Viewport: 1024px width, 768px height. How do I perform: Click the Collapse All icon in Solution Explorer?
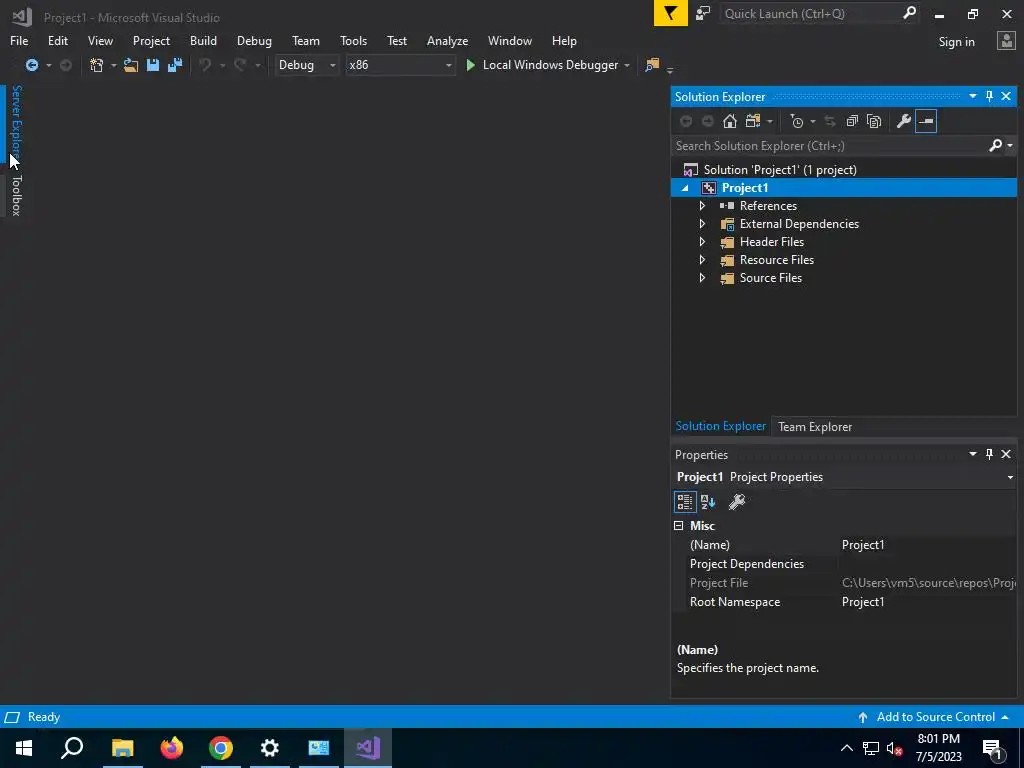[852, 121]
